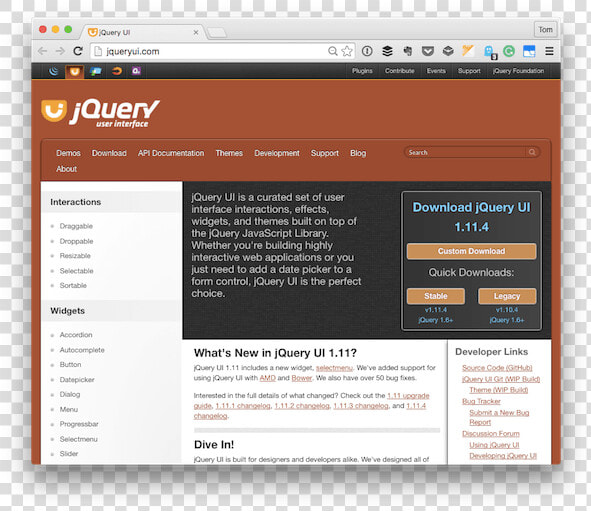The width and height of the screenshot is (591, 511).
Task: Open the 1.11.2 changelog link
Action: [x=302, y=405]
